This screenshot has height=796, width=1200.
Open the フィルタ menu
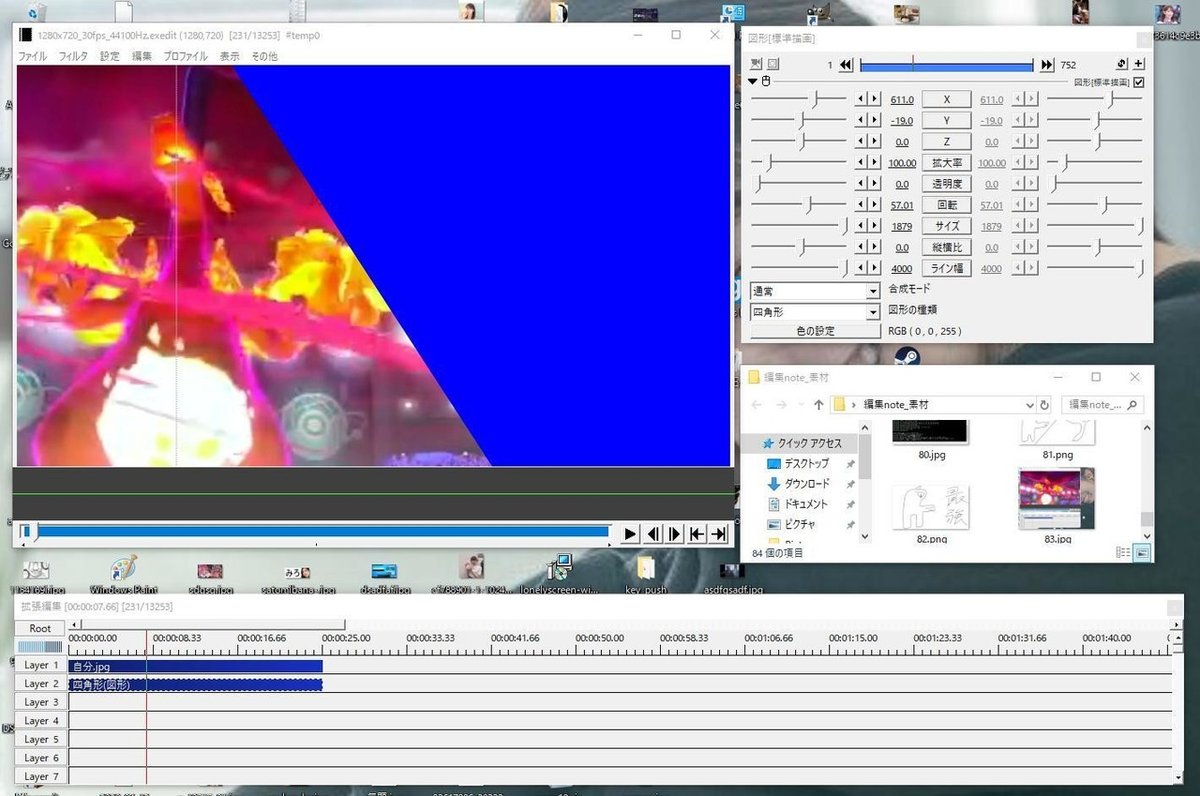click(73, 57)
